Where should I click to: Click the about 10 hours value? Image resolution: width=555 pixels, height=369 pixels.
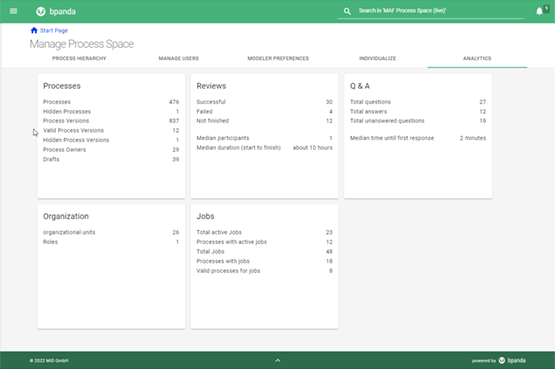tap(313, 148)
